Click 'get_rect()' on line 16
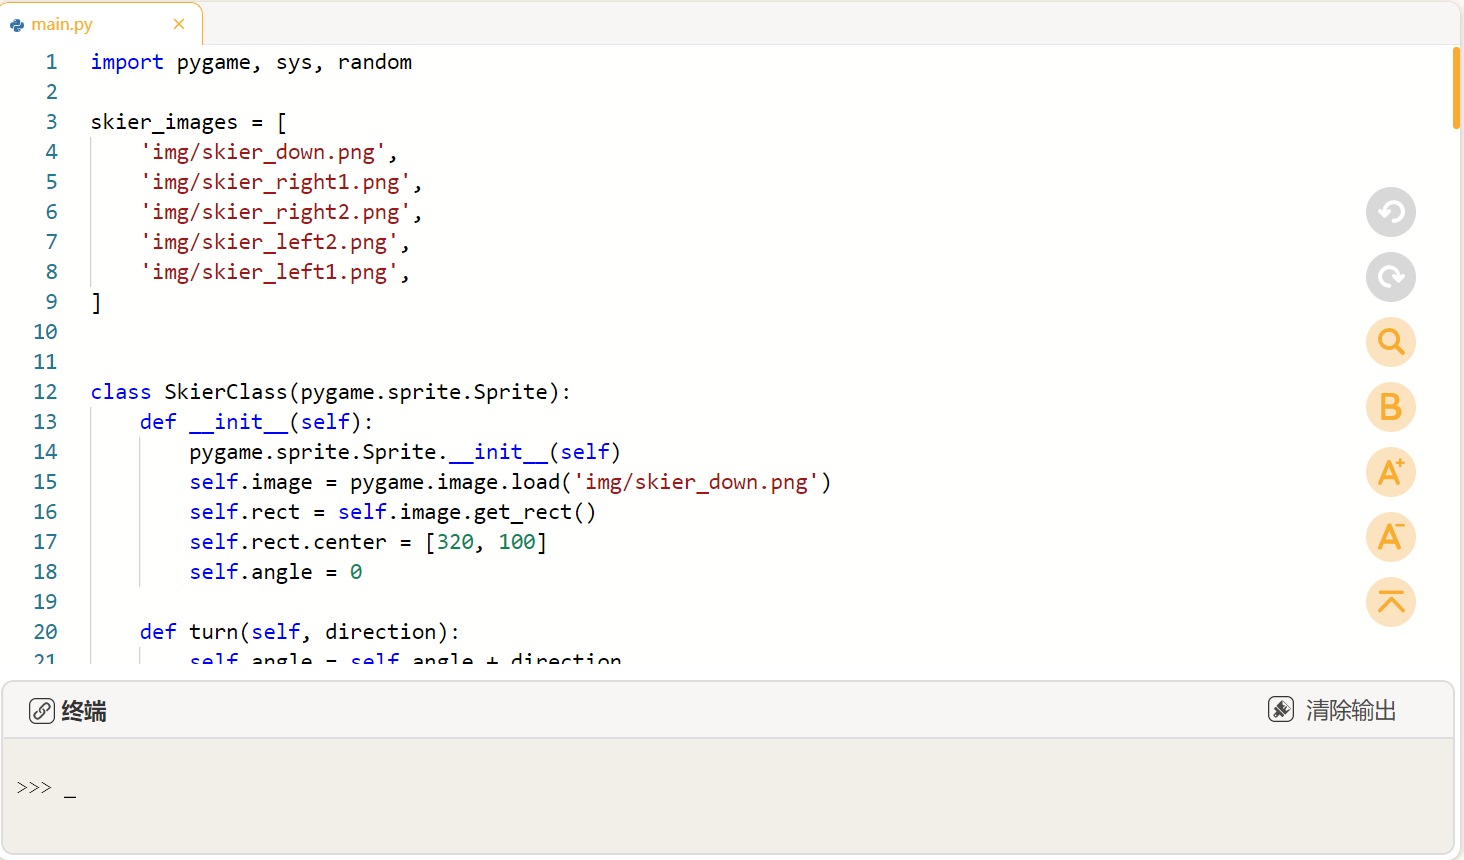This screenshot has width=1464, height=860. point(535,512)
